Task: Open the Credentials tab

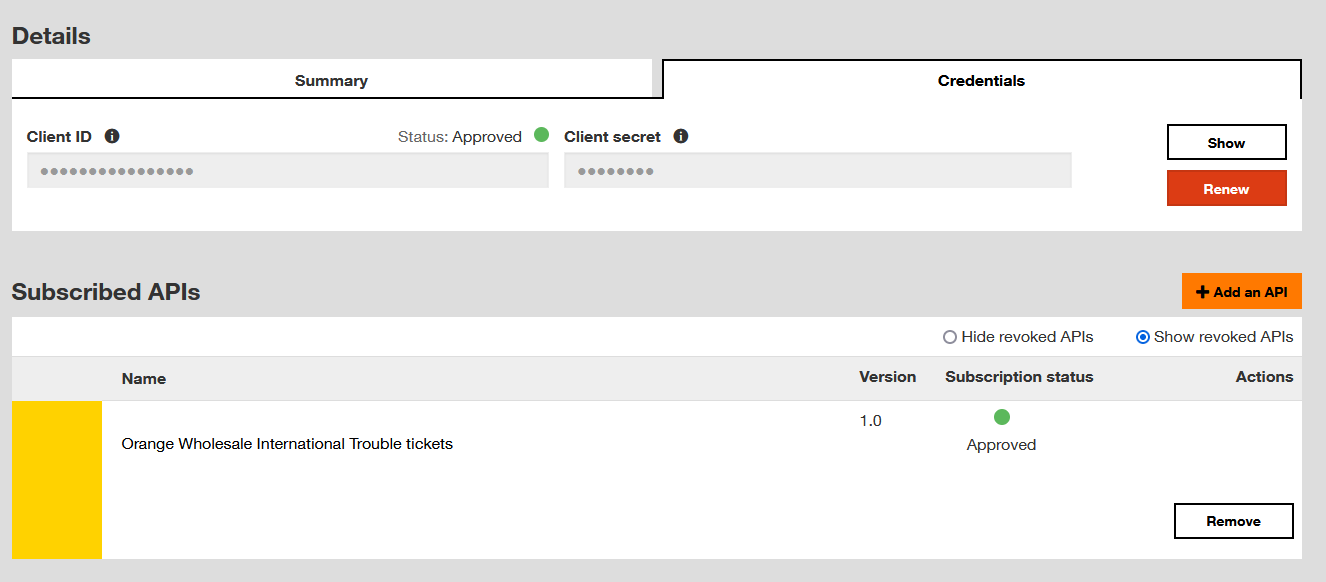Action: (981, 80)
